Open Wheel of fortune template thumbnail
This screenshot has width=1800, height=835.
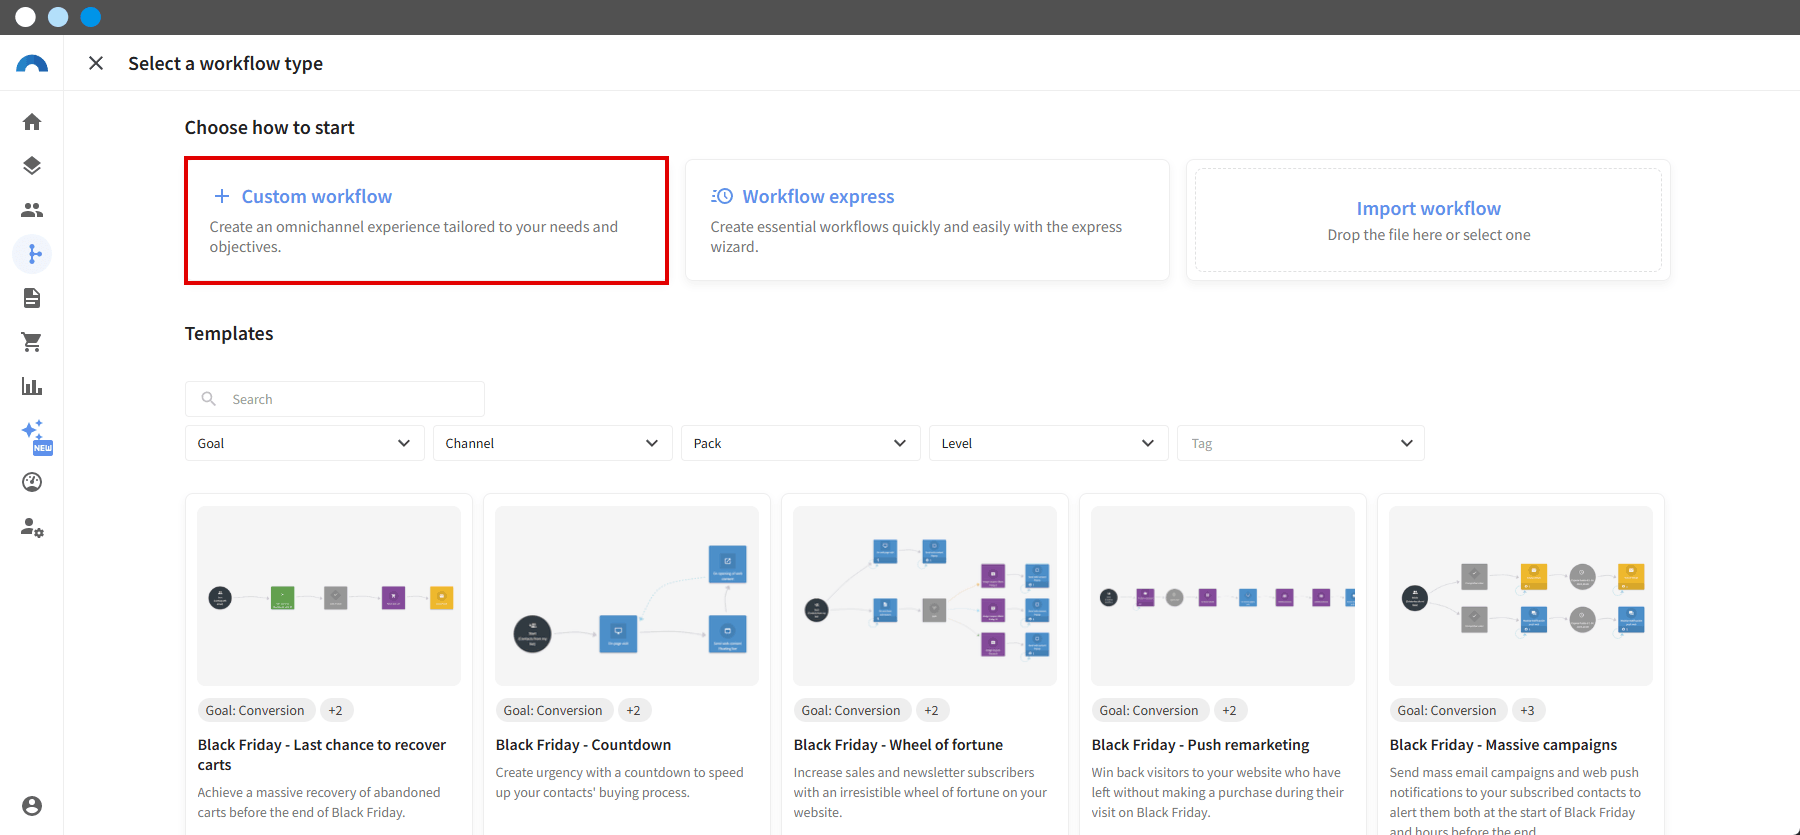click(925, 596)
